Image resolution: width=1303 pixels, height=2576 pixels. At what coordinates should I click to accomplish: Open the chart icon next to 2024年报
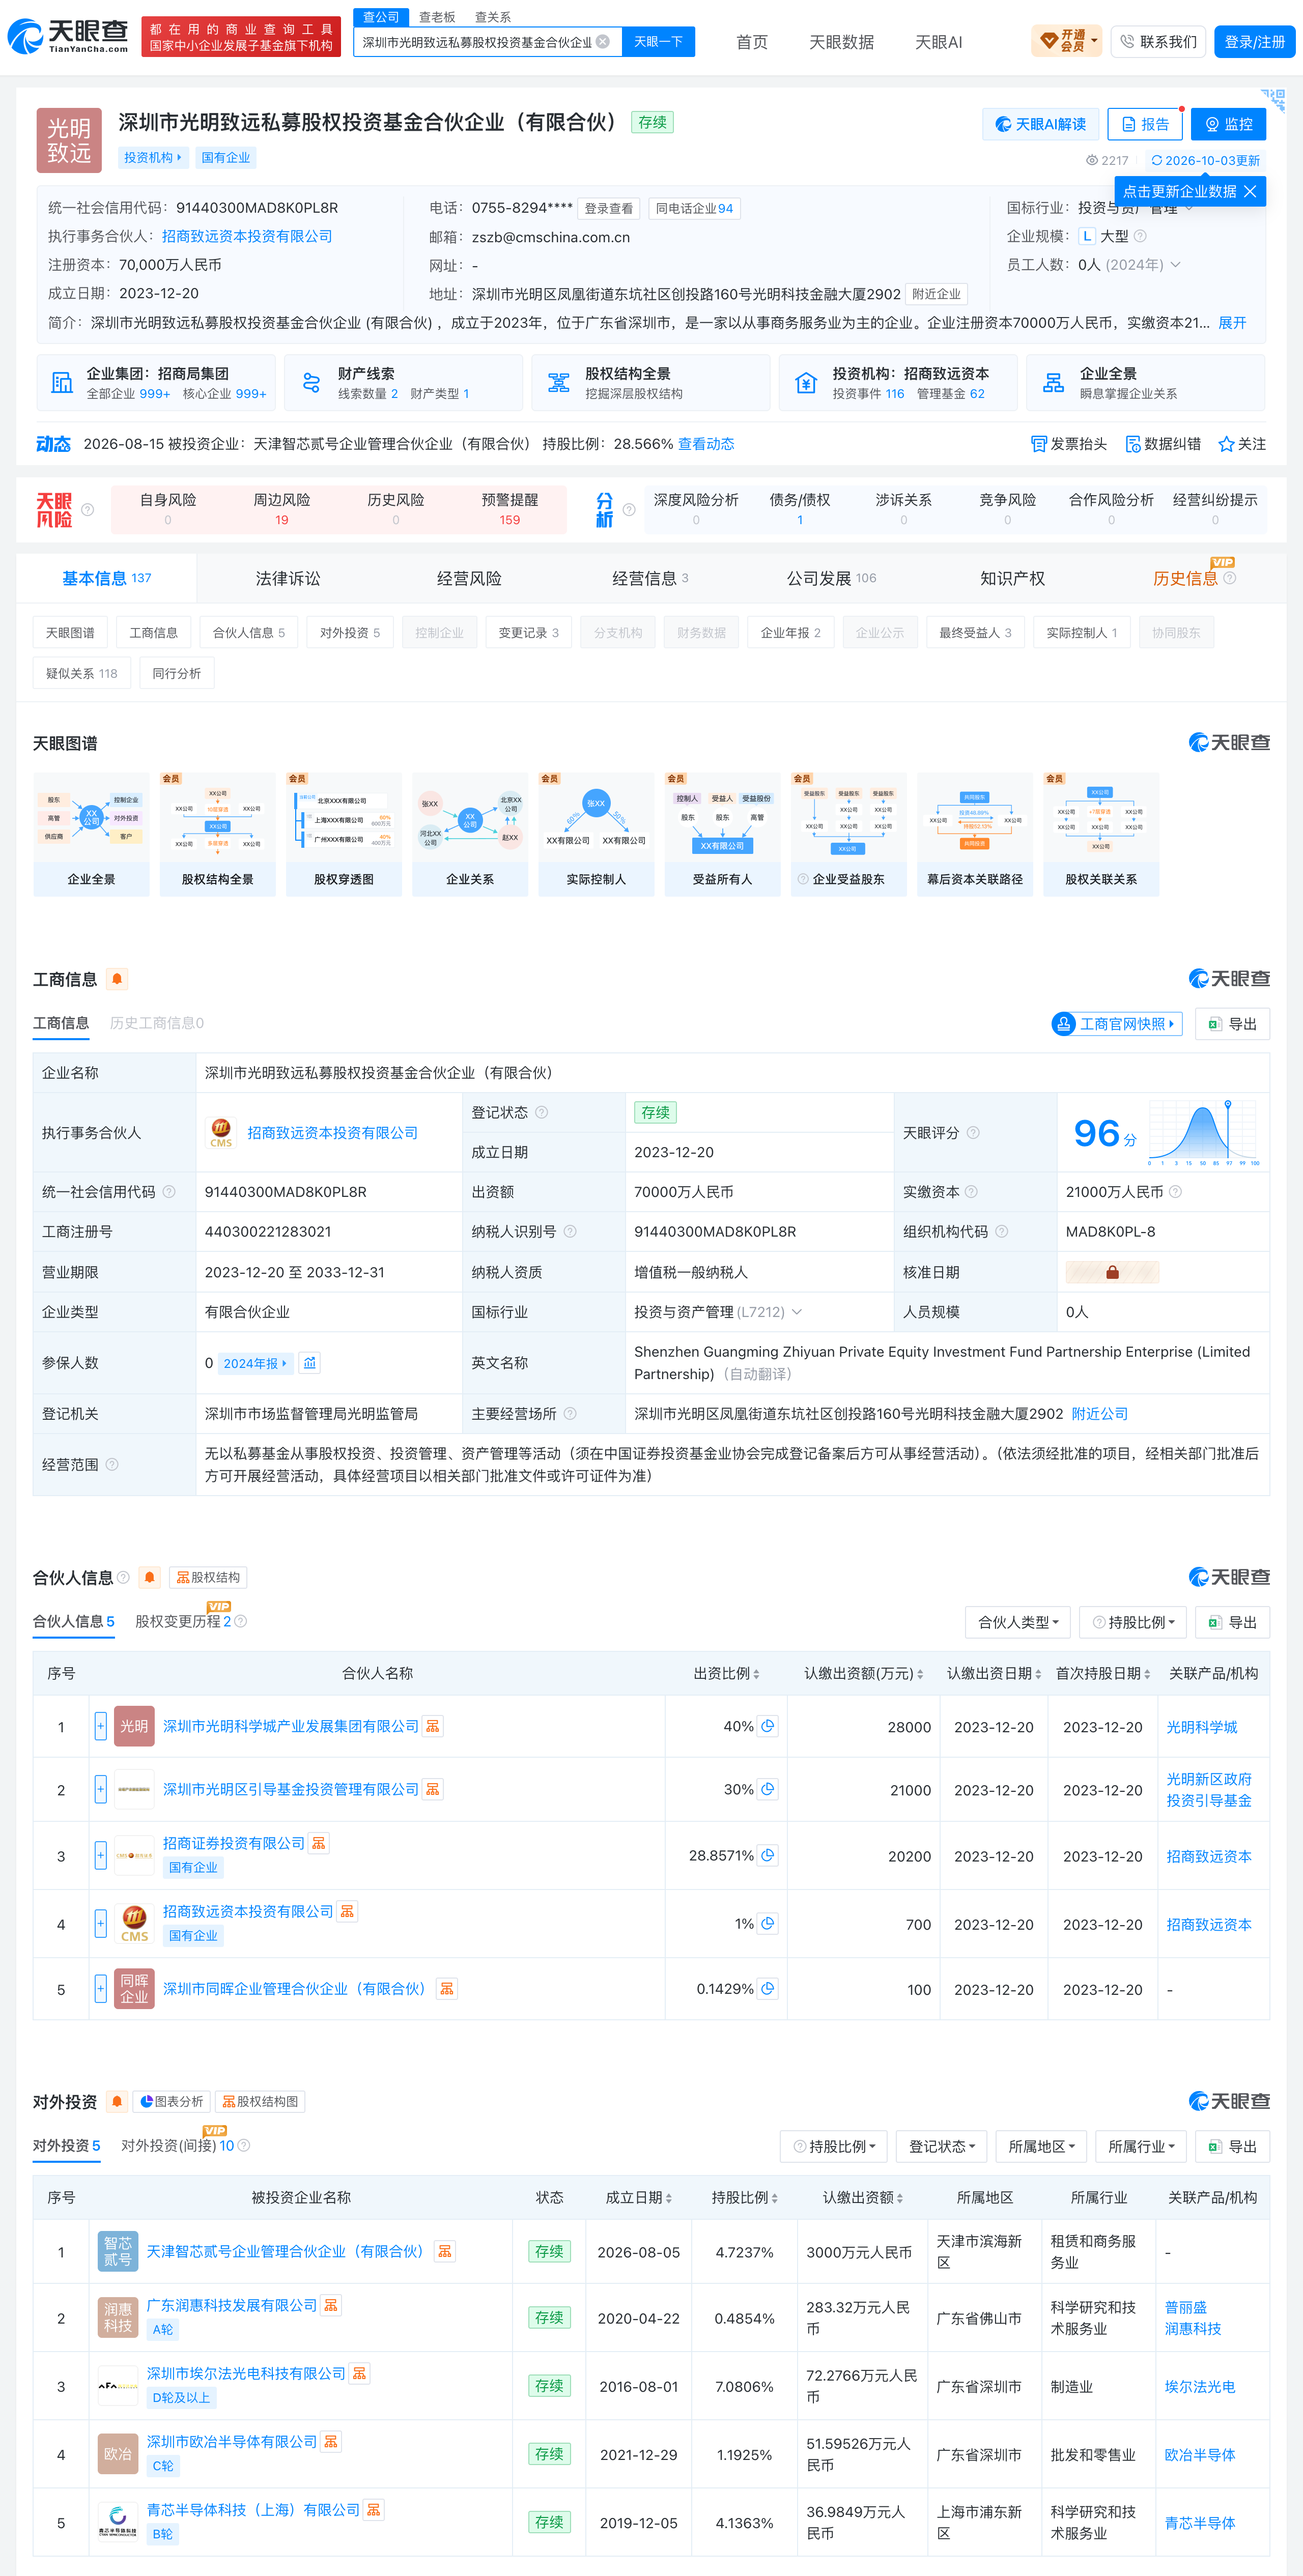(310, 1363)
